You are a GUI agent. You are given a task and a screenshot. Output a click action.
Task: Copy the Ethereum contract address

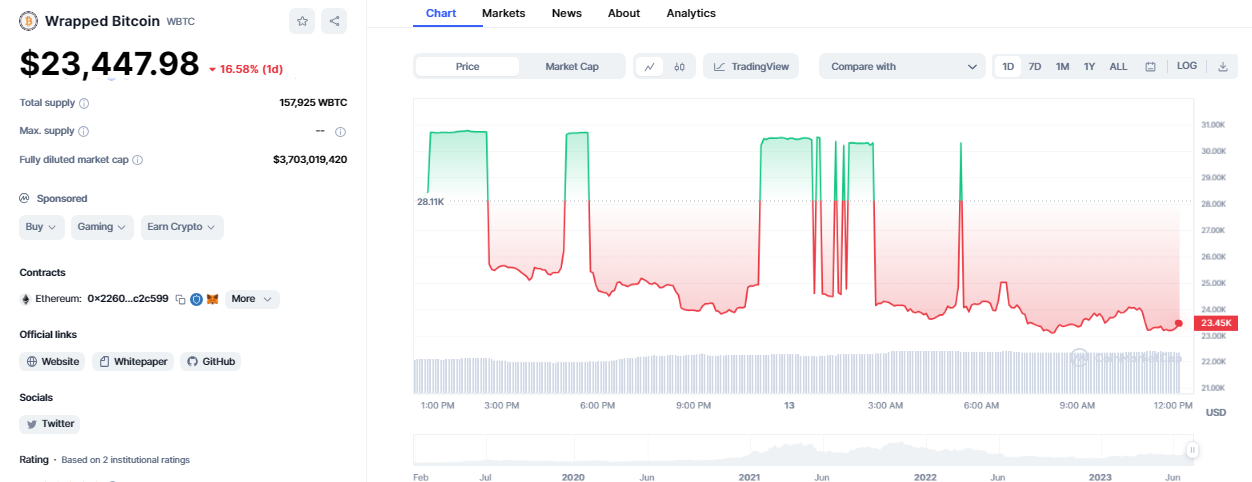coord(180,299)
